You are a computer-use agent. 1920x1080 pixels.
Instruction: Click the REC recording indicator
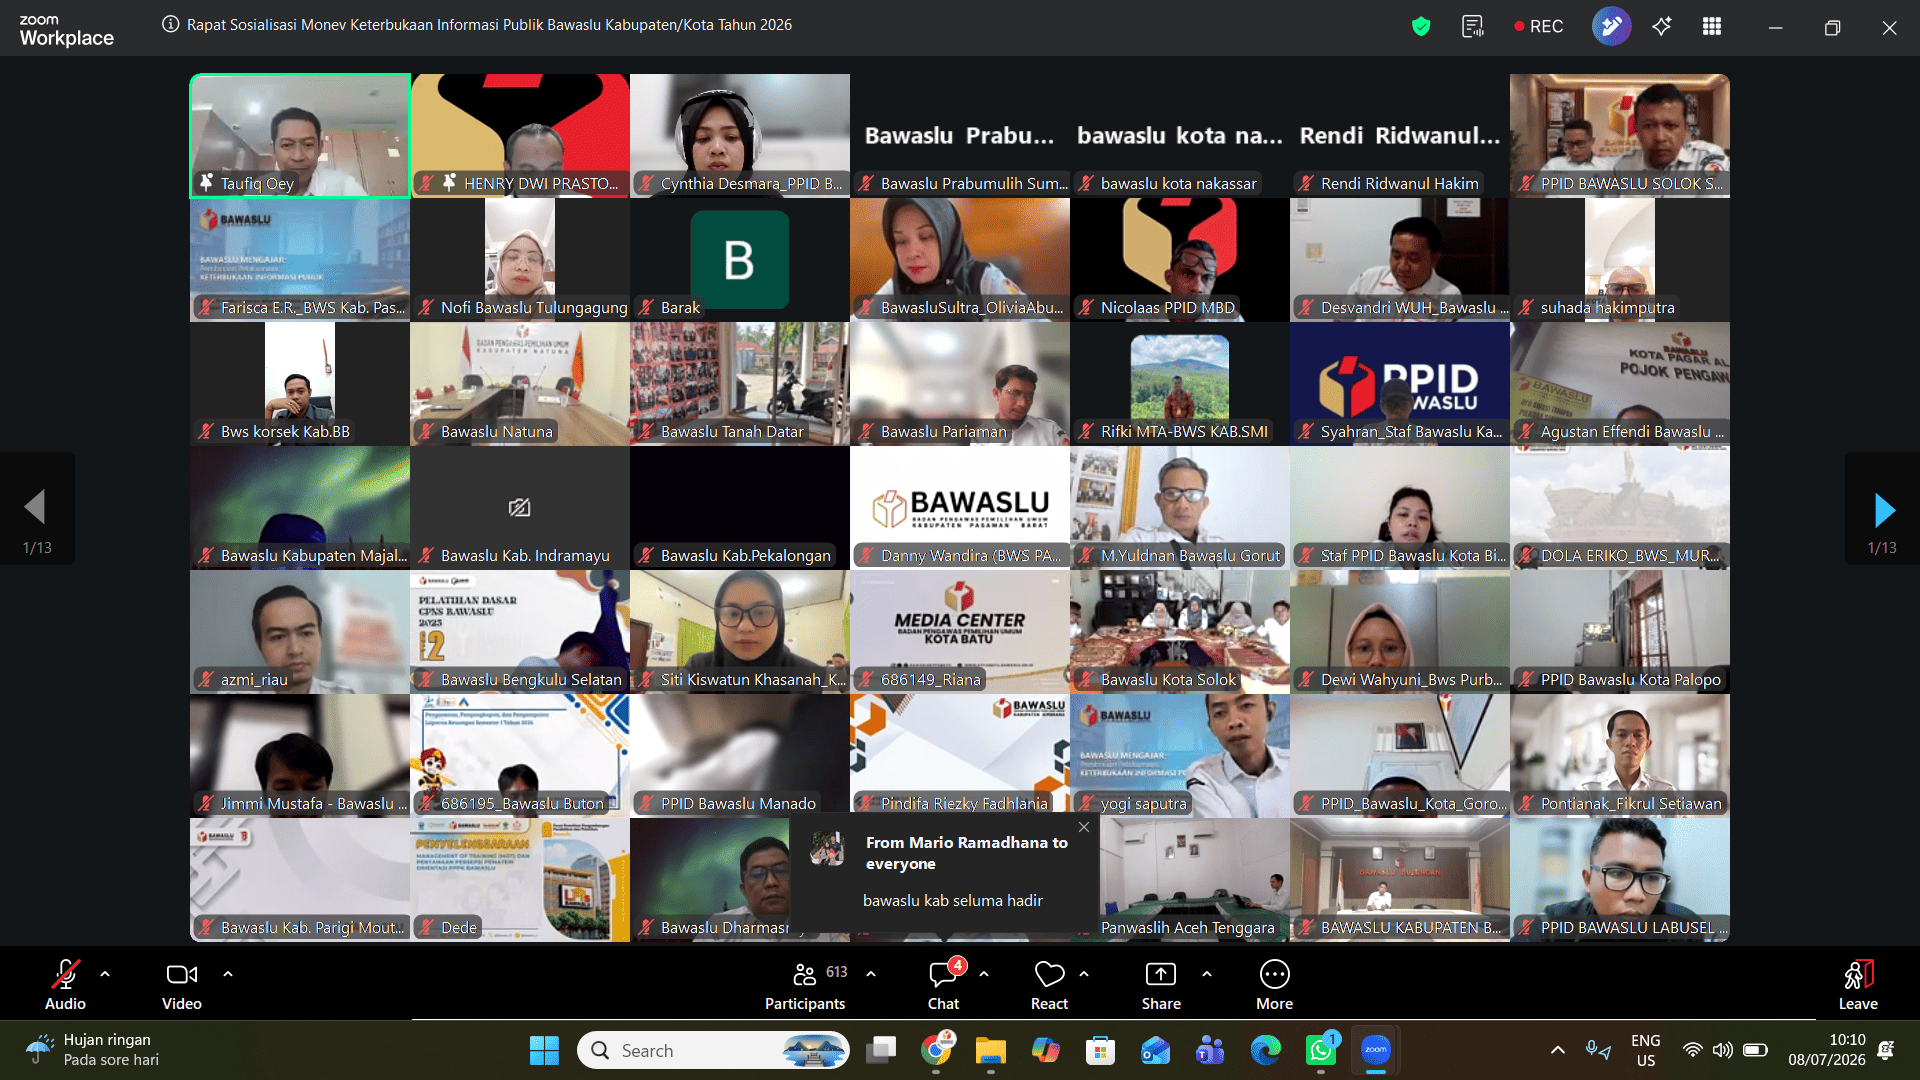point(1538,27)
